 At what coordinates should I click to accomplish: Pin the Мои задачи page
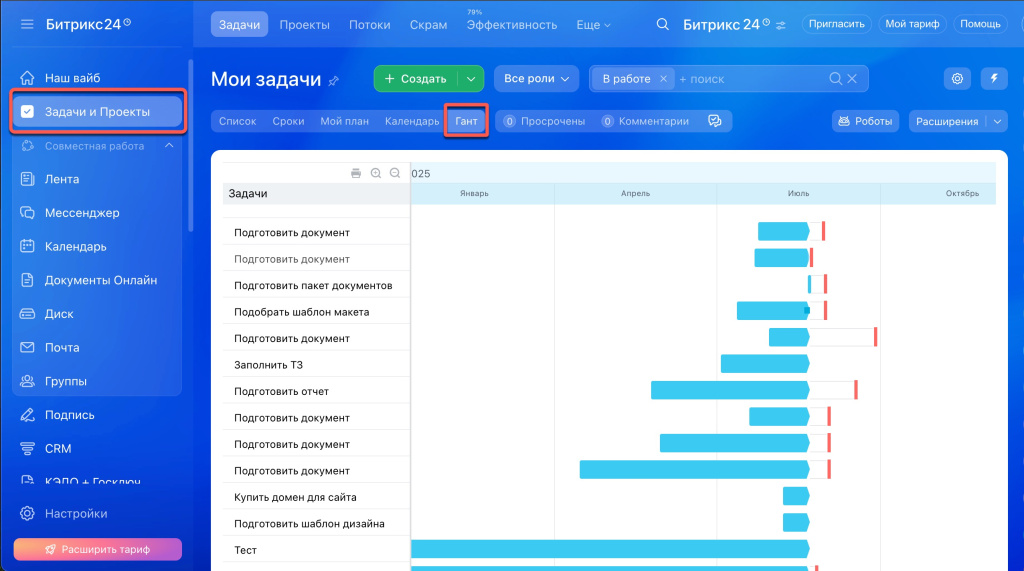coord(334,80)
